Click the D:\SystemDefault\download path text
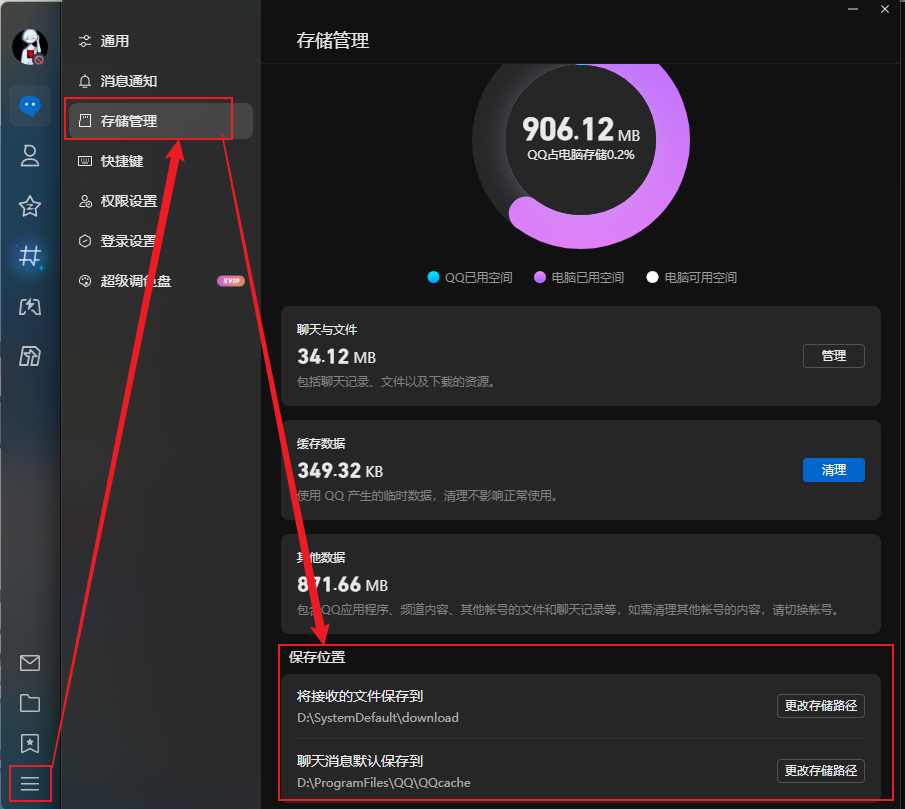 click(x=378, y=718)
